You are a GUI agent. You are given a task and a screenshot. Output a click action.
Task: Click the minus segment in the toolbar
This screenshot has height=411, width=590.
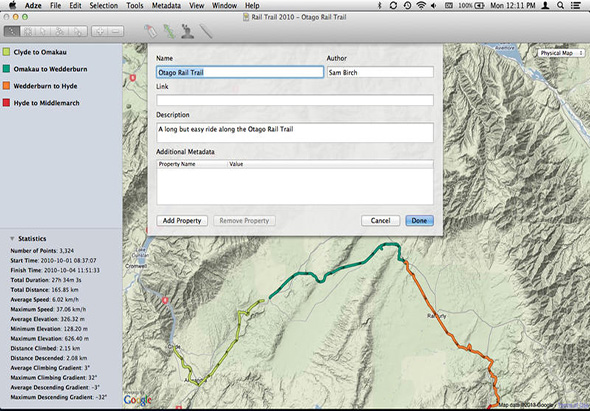pyautogui.click(x=116, y=31)
